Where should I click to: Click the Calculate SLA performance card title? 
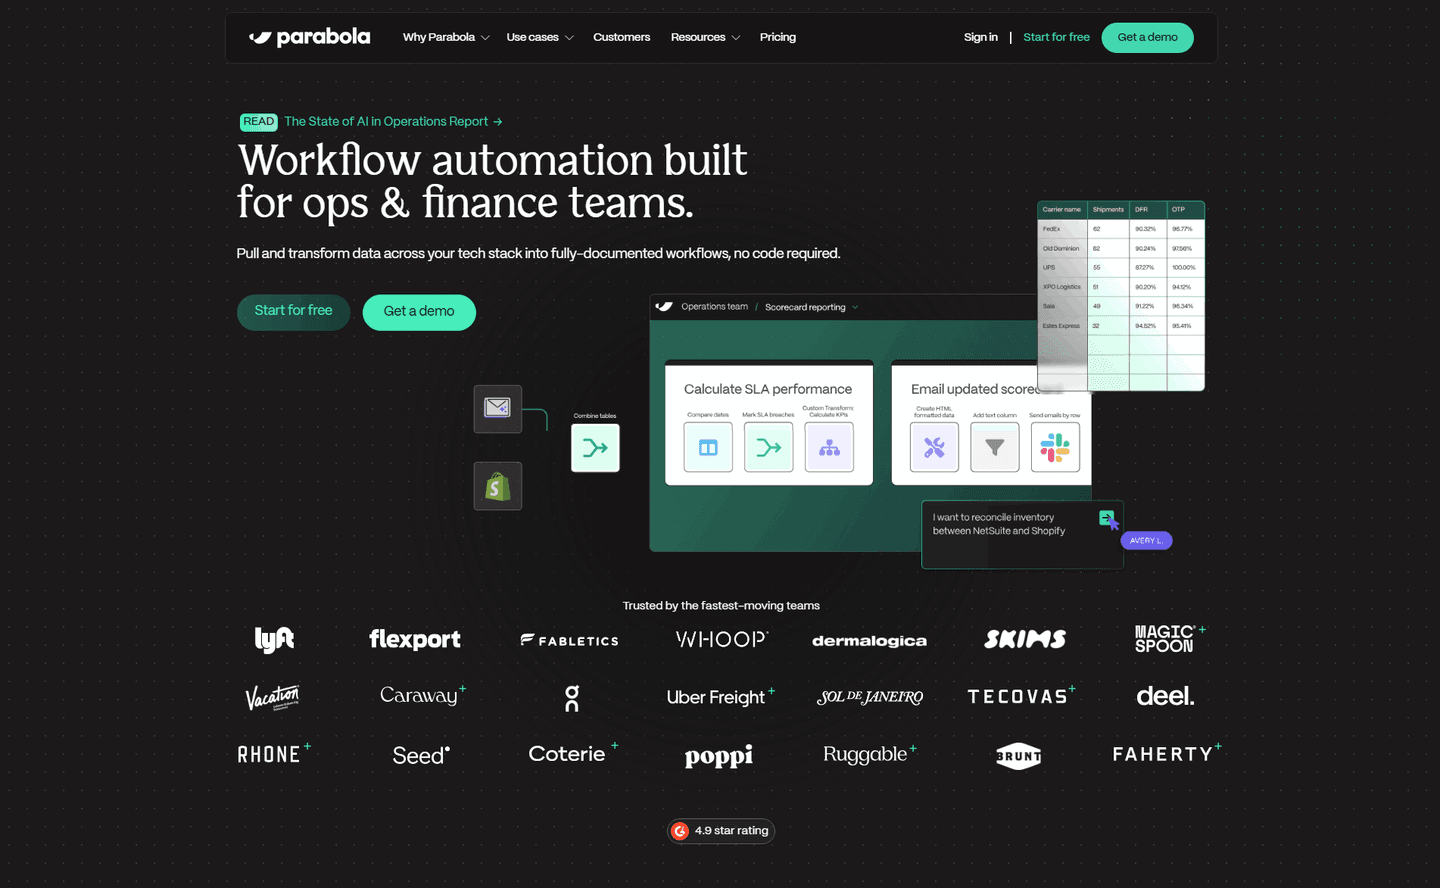pyautogui.click(x=768, y=389)
